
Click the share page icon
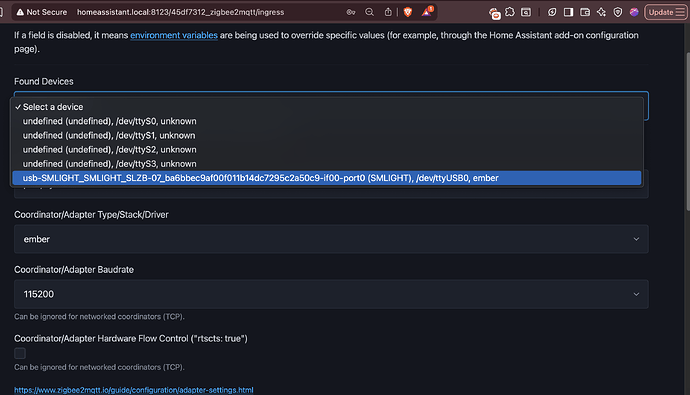coord(388,12)
